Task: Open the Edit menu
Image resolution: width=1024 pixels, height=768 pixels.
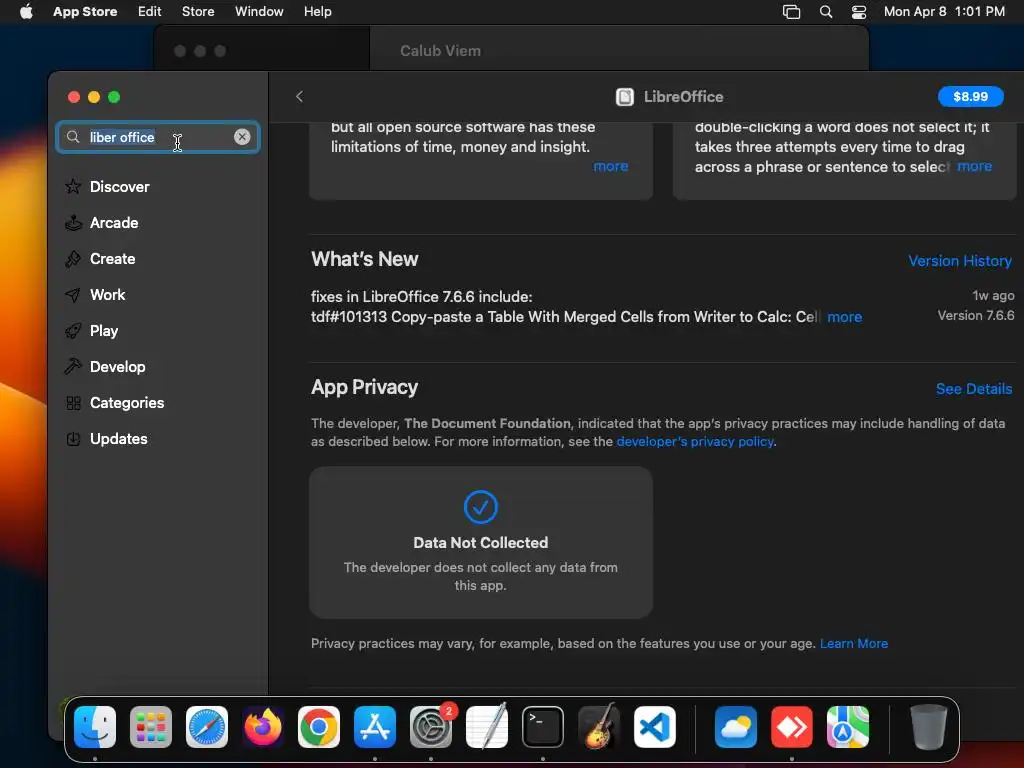Action: [150, 11]
